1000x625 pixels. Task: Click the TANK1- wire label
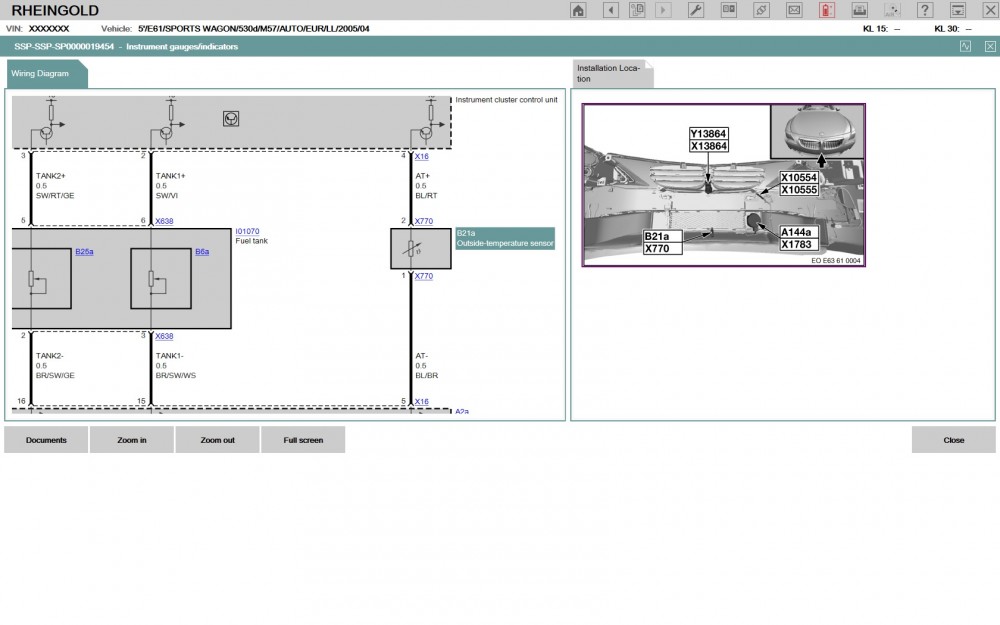point(169,356)
